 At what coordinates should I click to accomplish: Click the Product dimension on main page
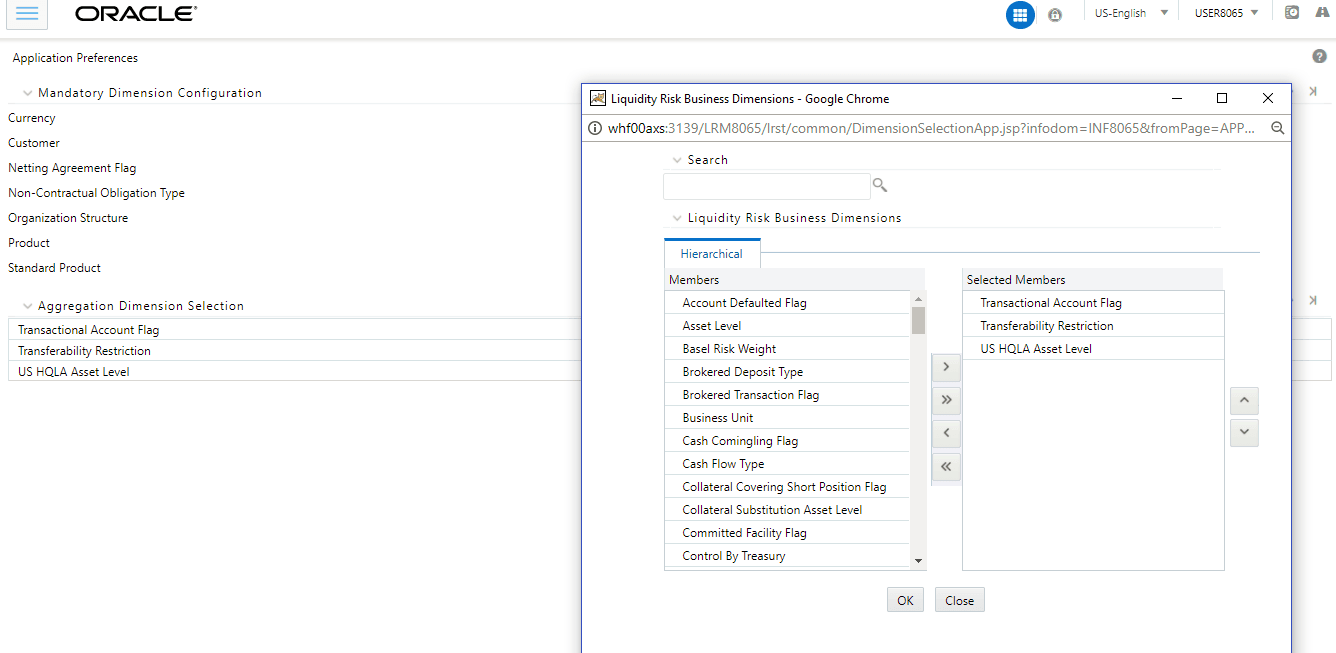click(x=29, y=243)
